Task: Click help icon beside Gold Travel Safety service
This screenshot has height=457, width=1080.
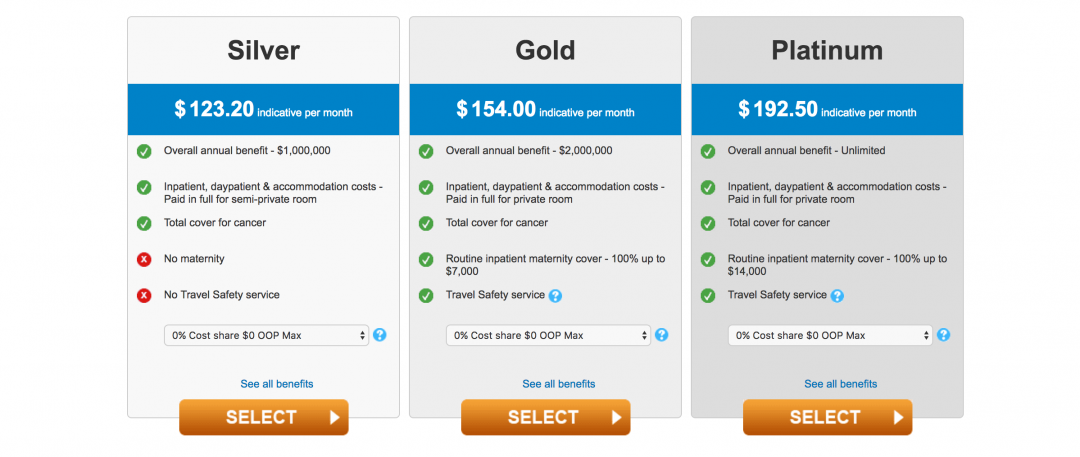Action: coord(555,296)
